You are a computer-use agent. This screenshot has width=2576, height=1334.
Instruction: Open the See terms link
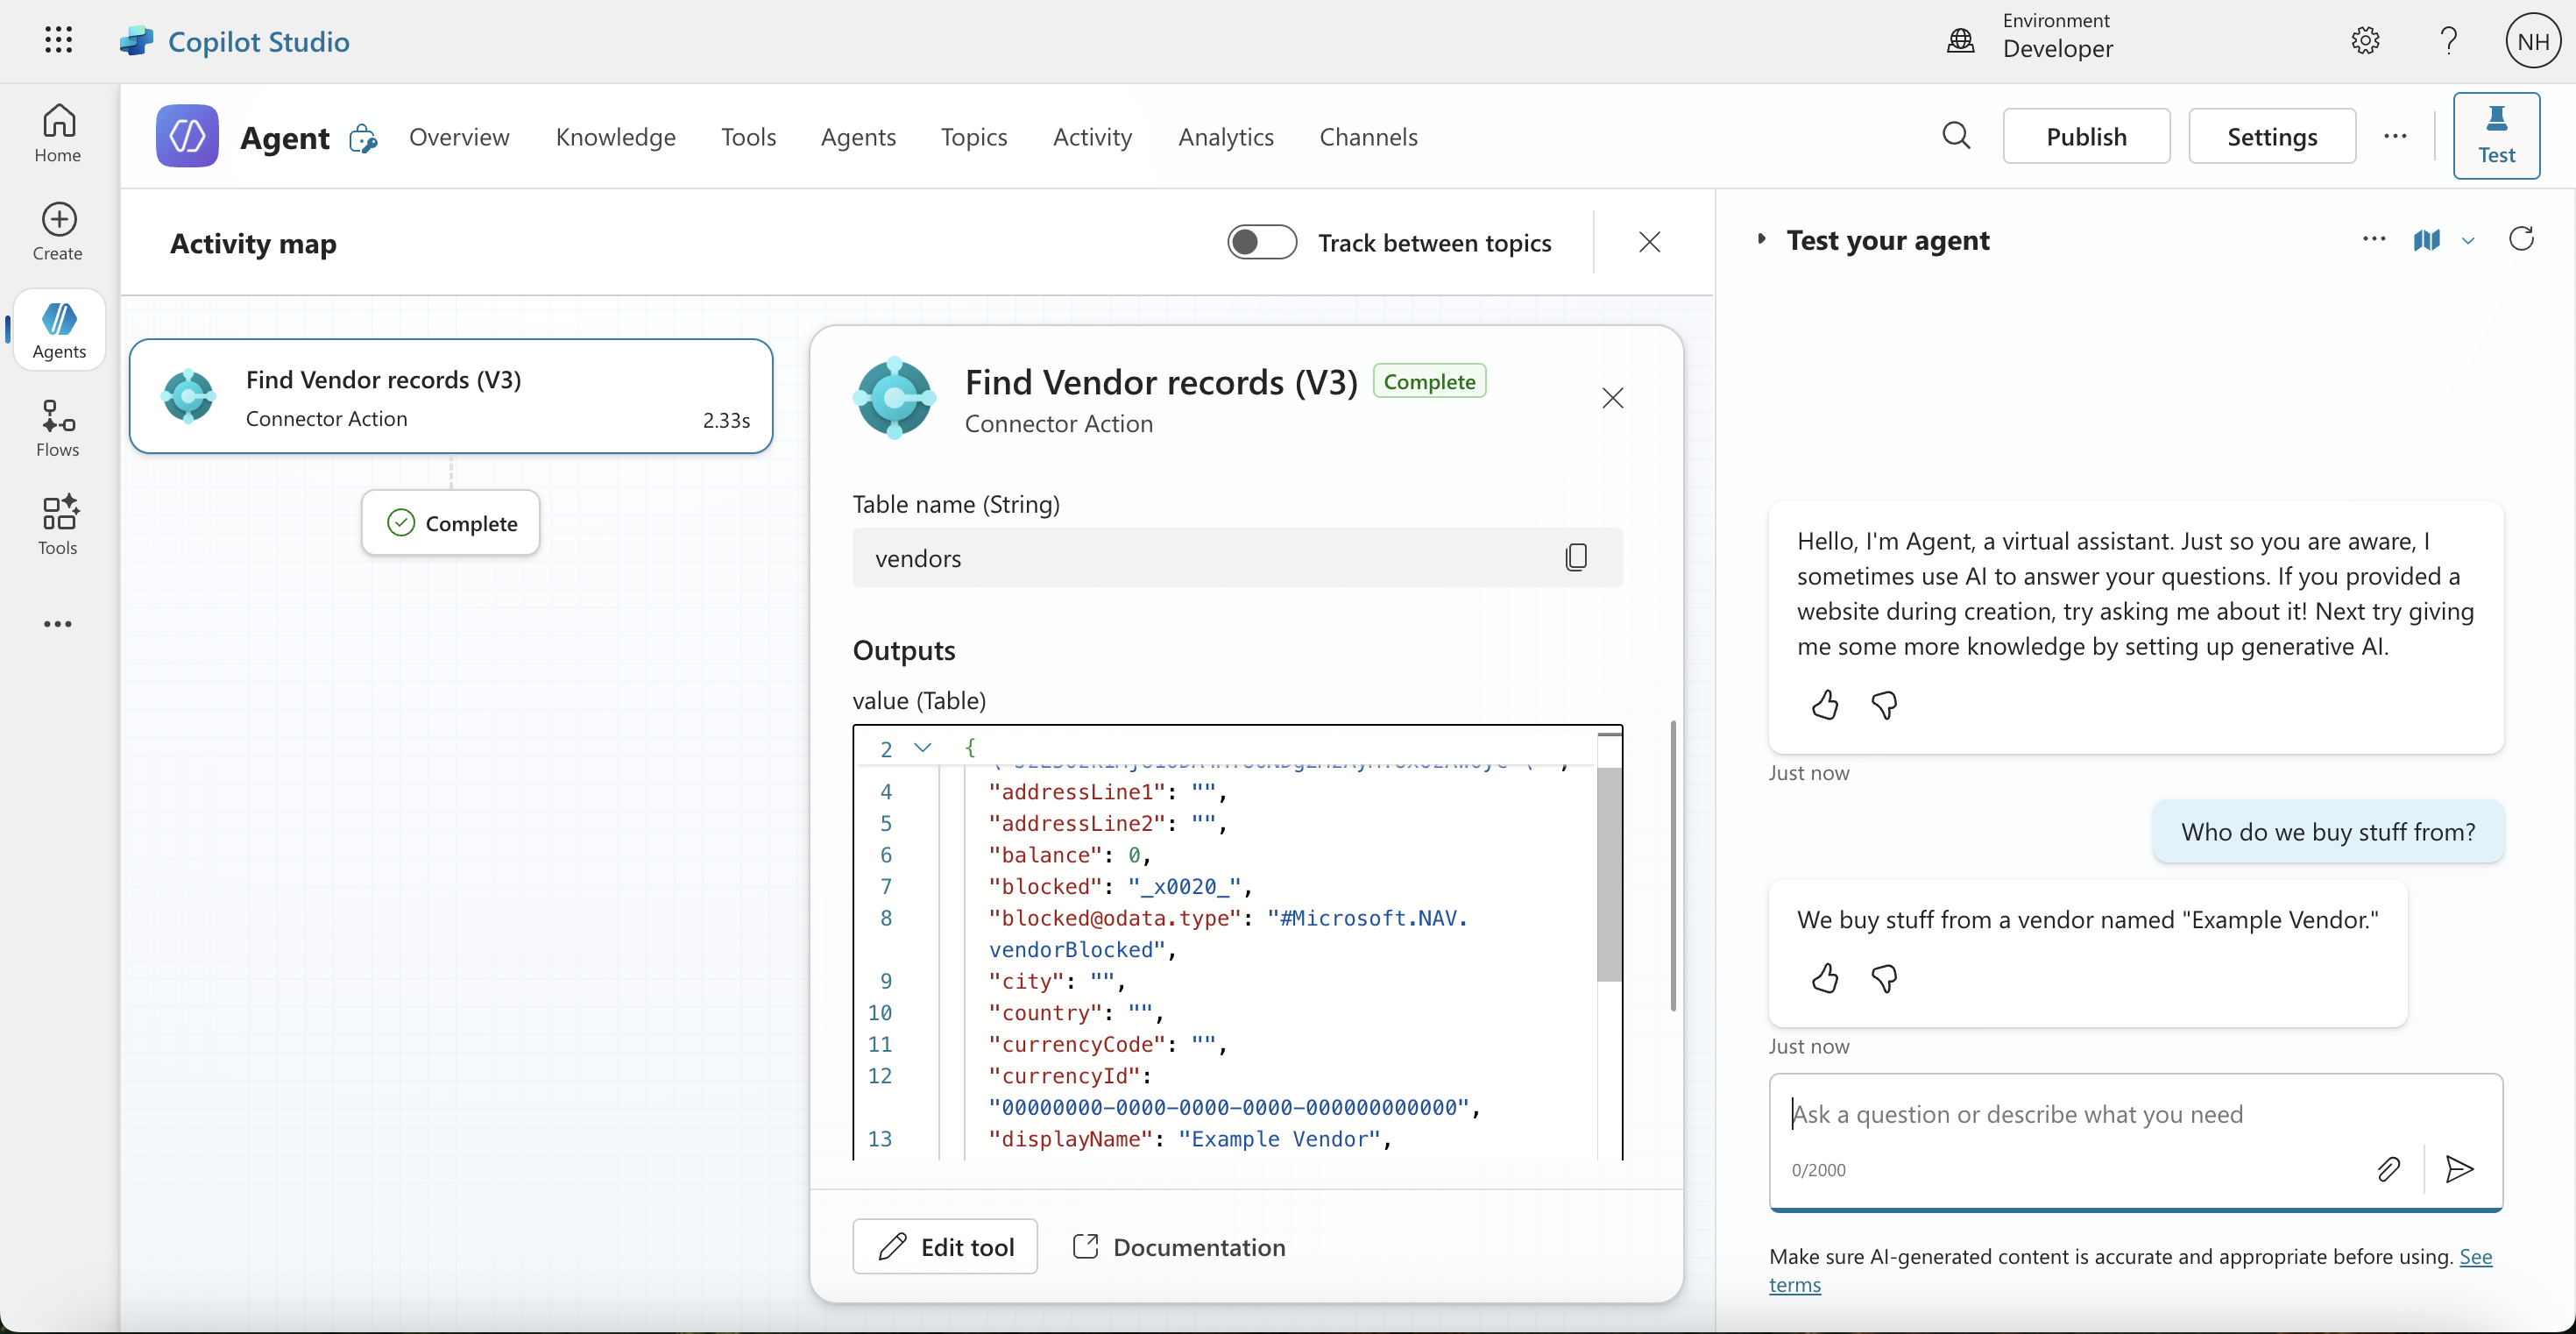2474,1257
